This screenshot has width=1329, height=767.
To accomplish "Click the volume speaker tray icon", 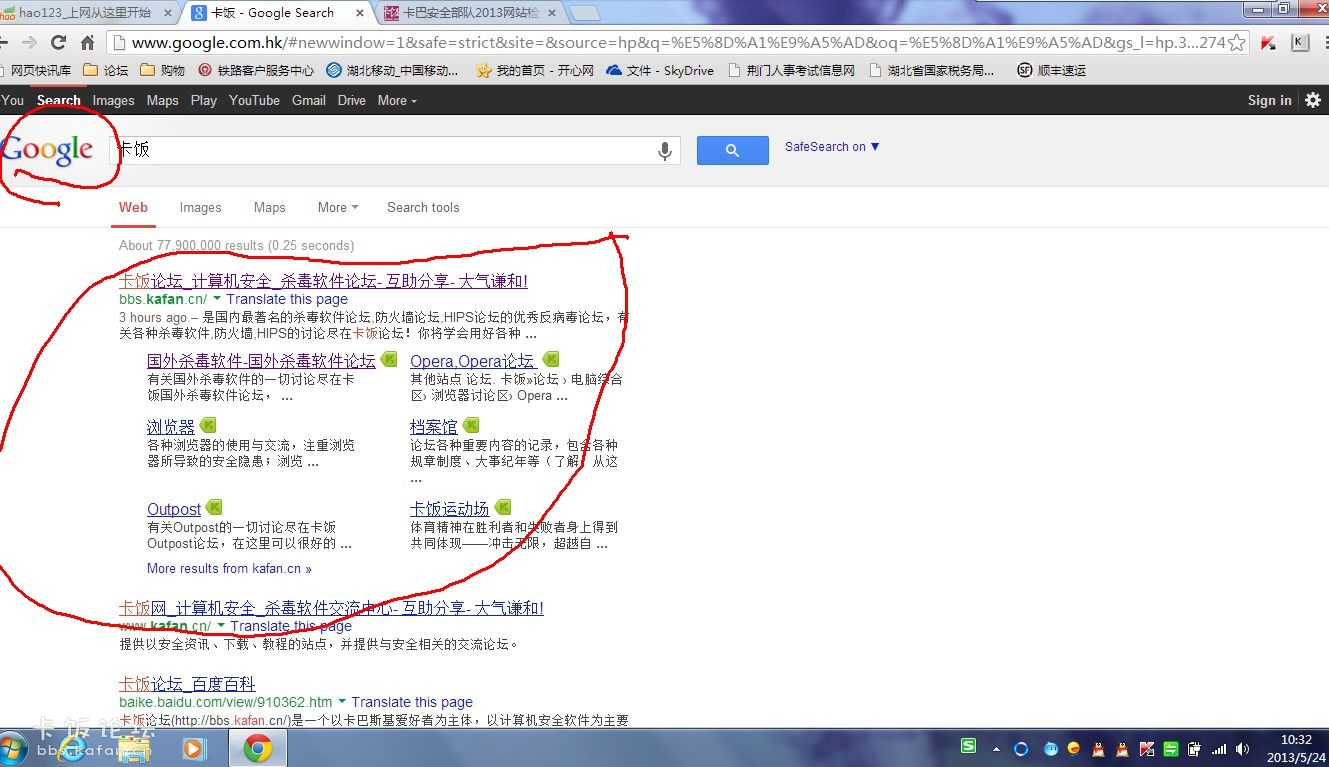I will (1242, 748).
